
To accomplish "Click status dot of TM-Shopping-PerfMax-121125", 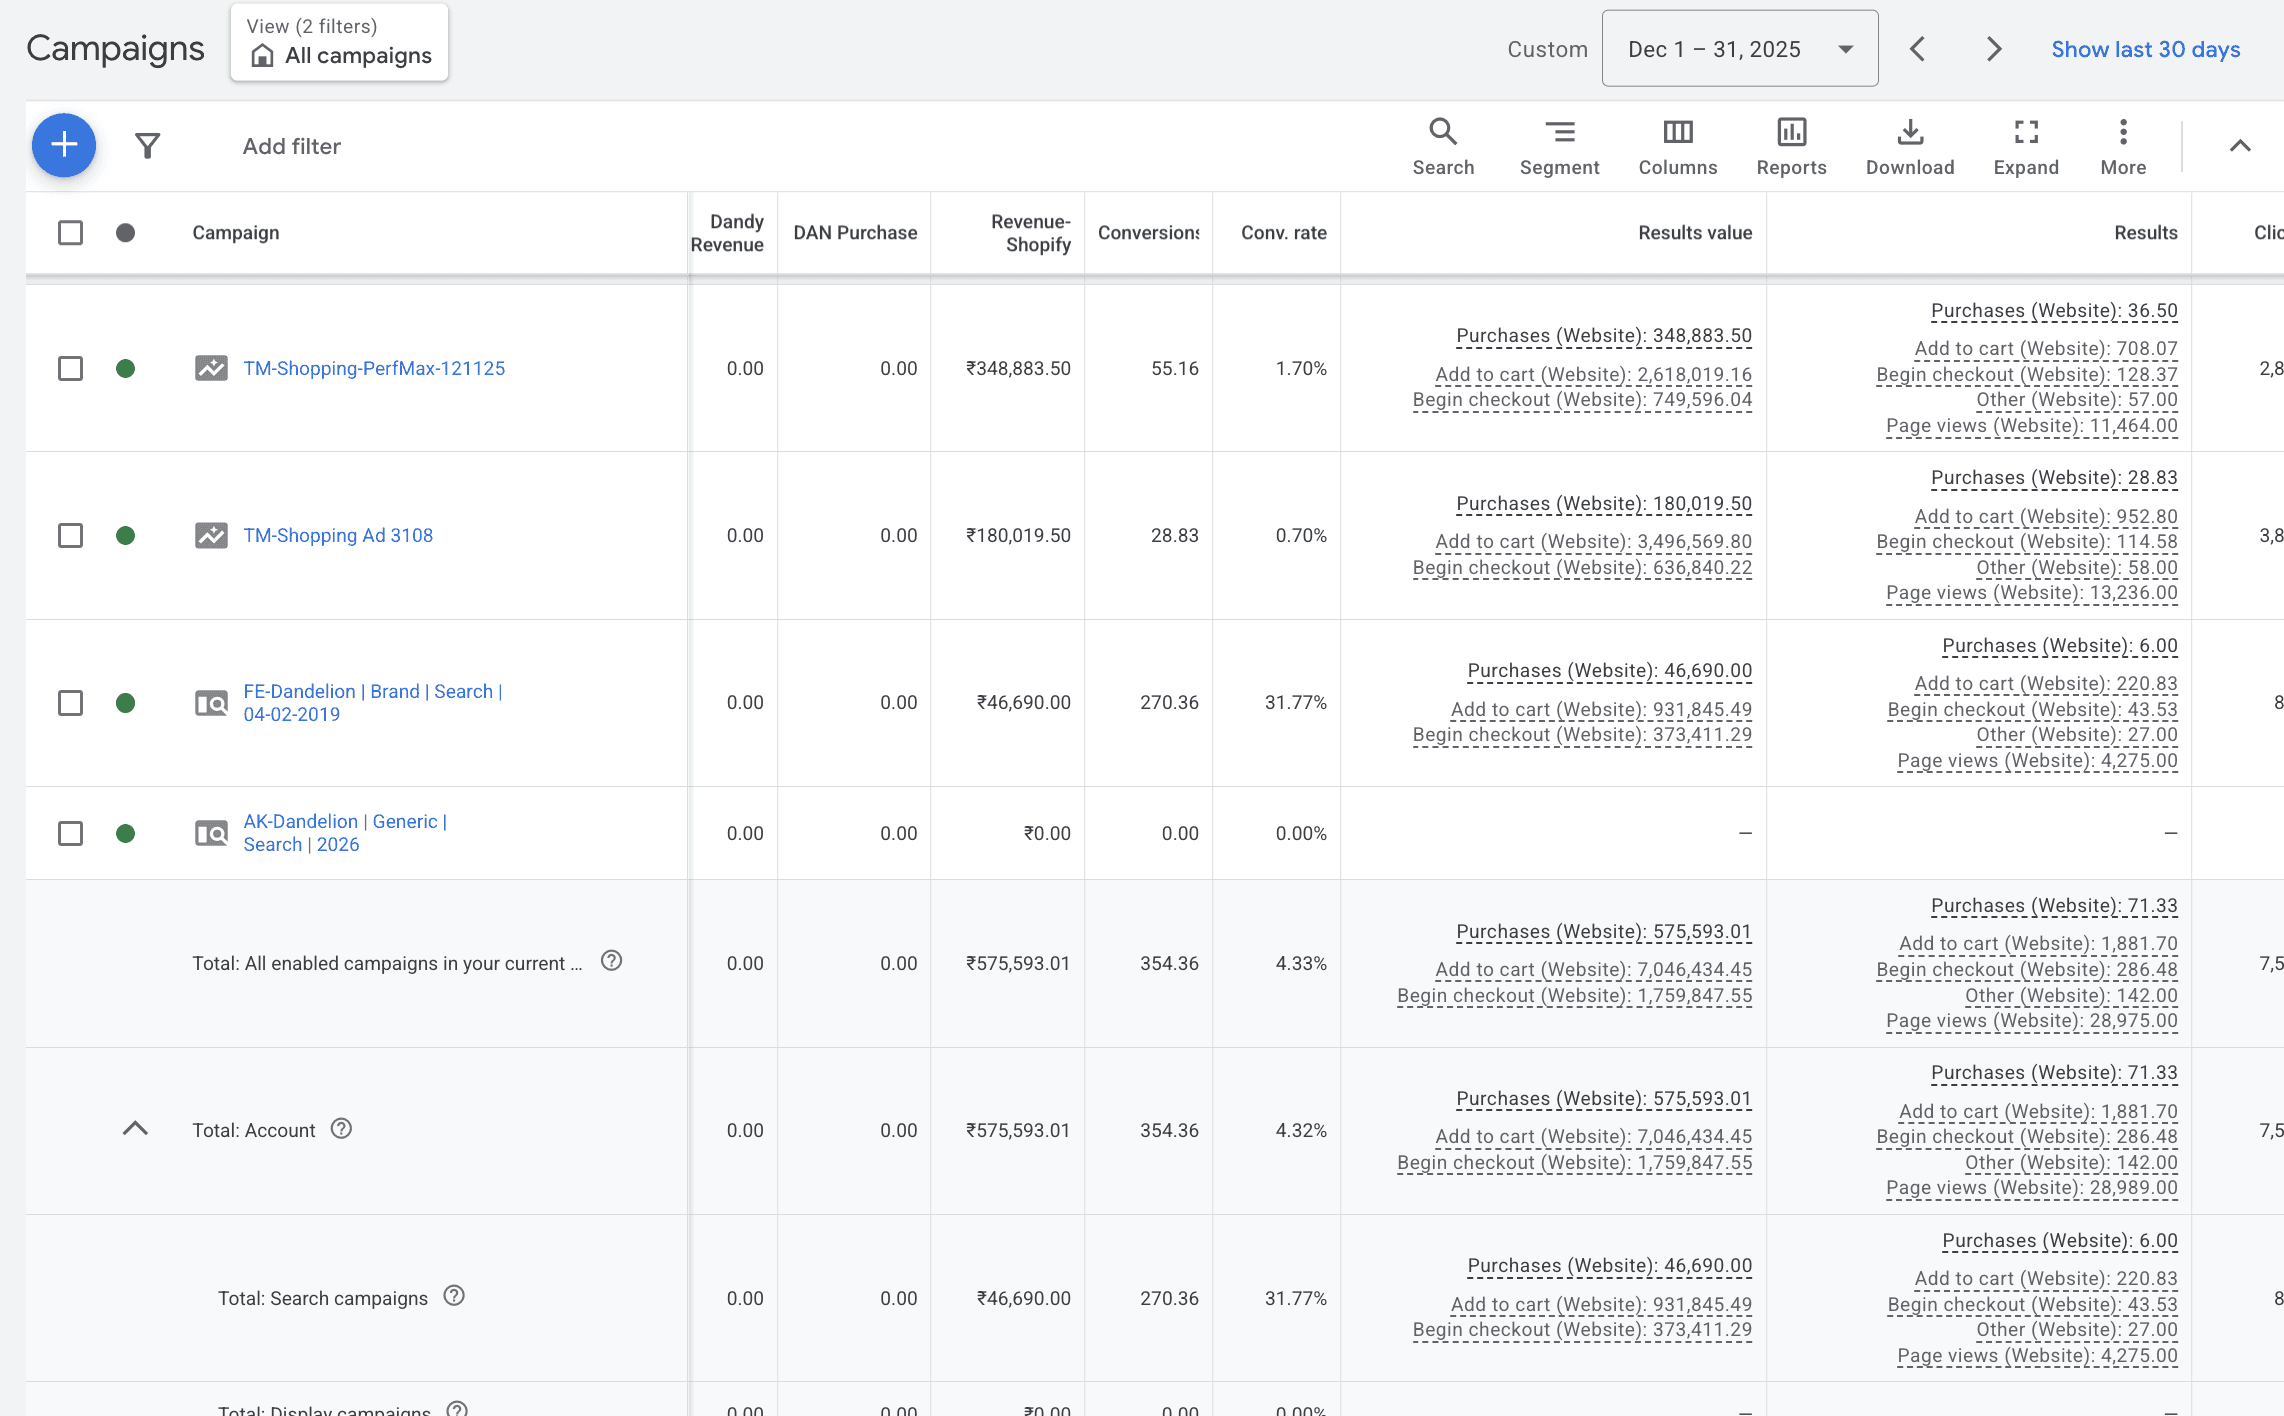I will (x=125, y=368).
